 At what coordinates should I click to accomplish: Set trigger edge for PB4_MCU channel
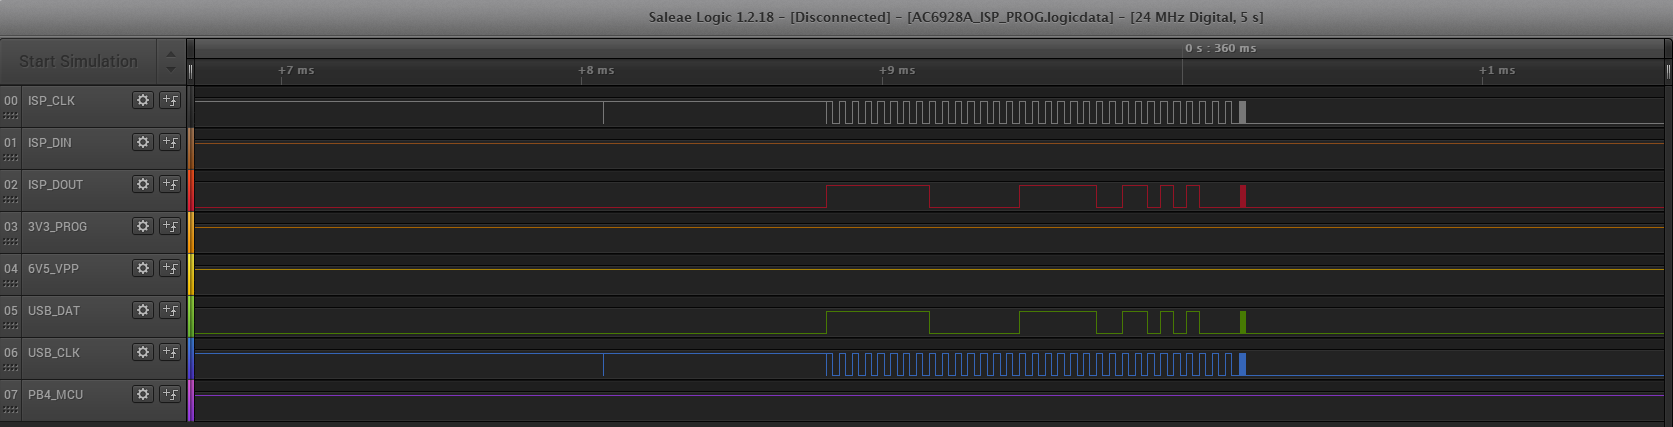point(170,394)
